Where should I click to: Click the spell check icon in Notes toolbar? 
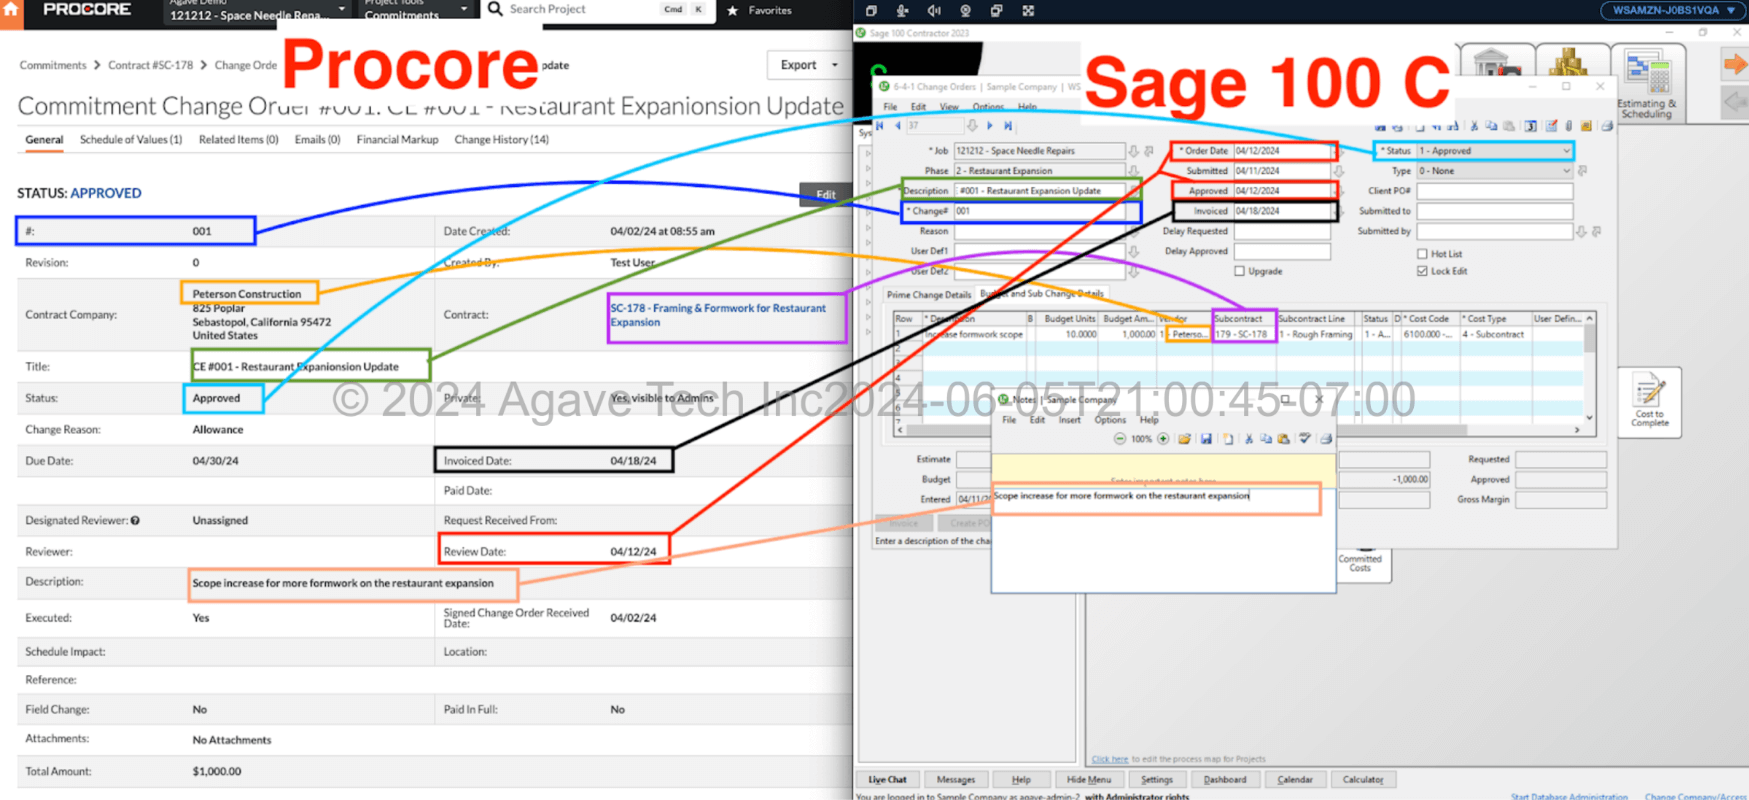tap(1305, 439)
